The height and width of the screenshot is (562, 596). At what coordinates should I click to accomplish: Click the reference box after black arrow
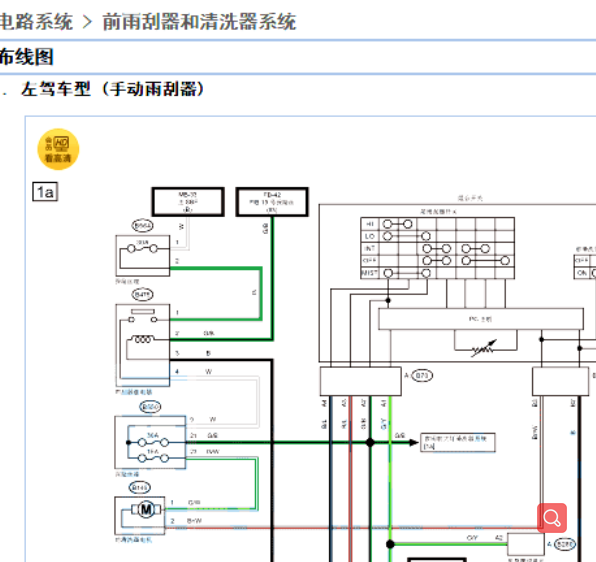click(x=458, y=442)
